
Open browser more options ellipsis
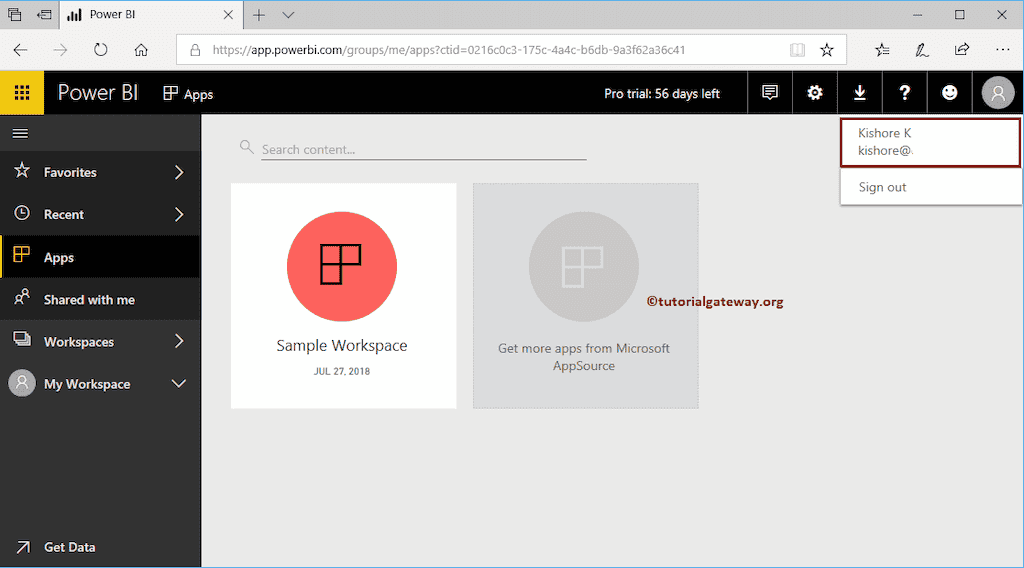tap(1002, 50)
